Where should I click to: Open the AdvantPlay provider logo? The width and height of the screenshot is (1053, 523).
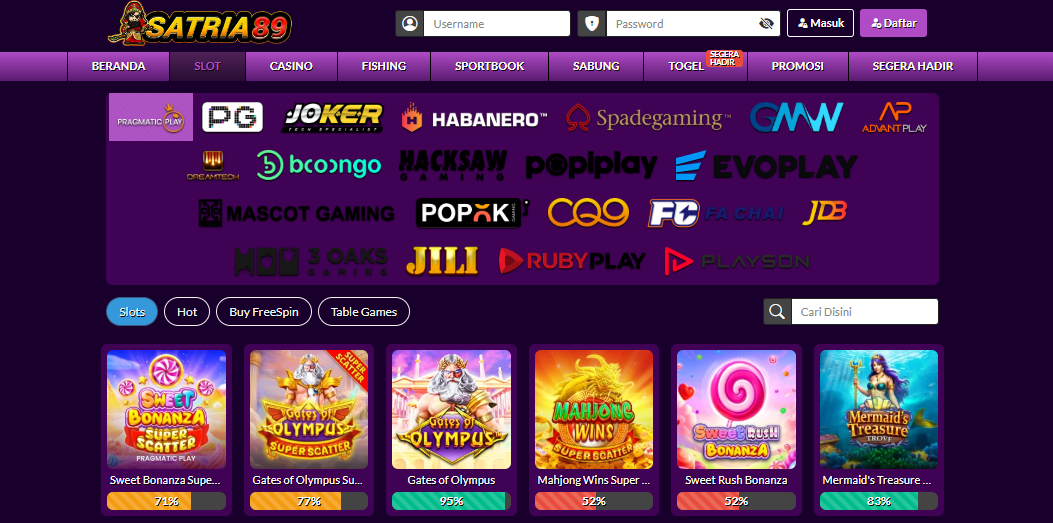pyautogui.click(x=894, y=117)
